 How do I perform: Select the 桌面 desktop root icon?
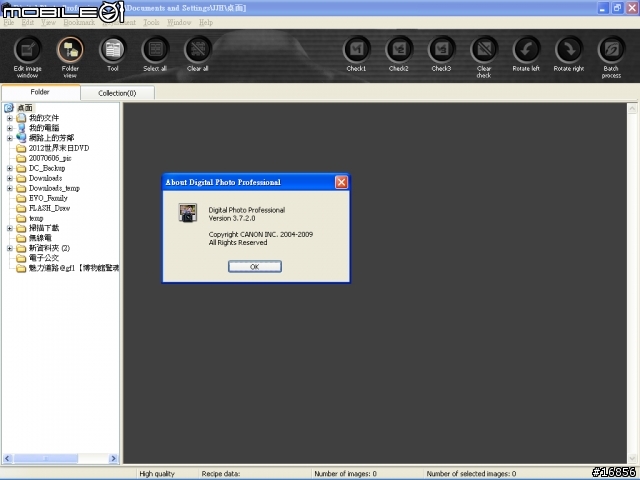(9, 108)
